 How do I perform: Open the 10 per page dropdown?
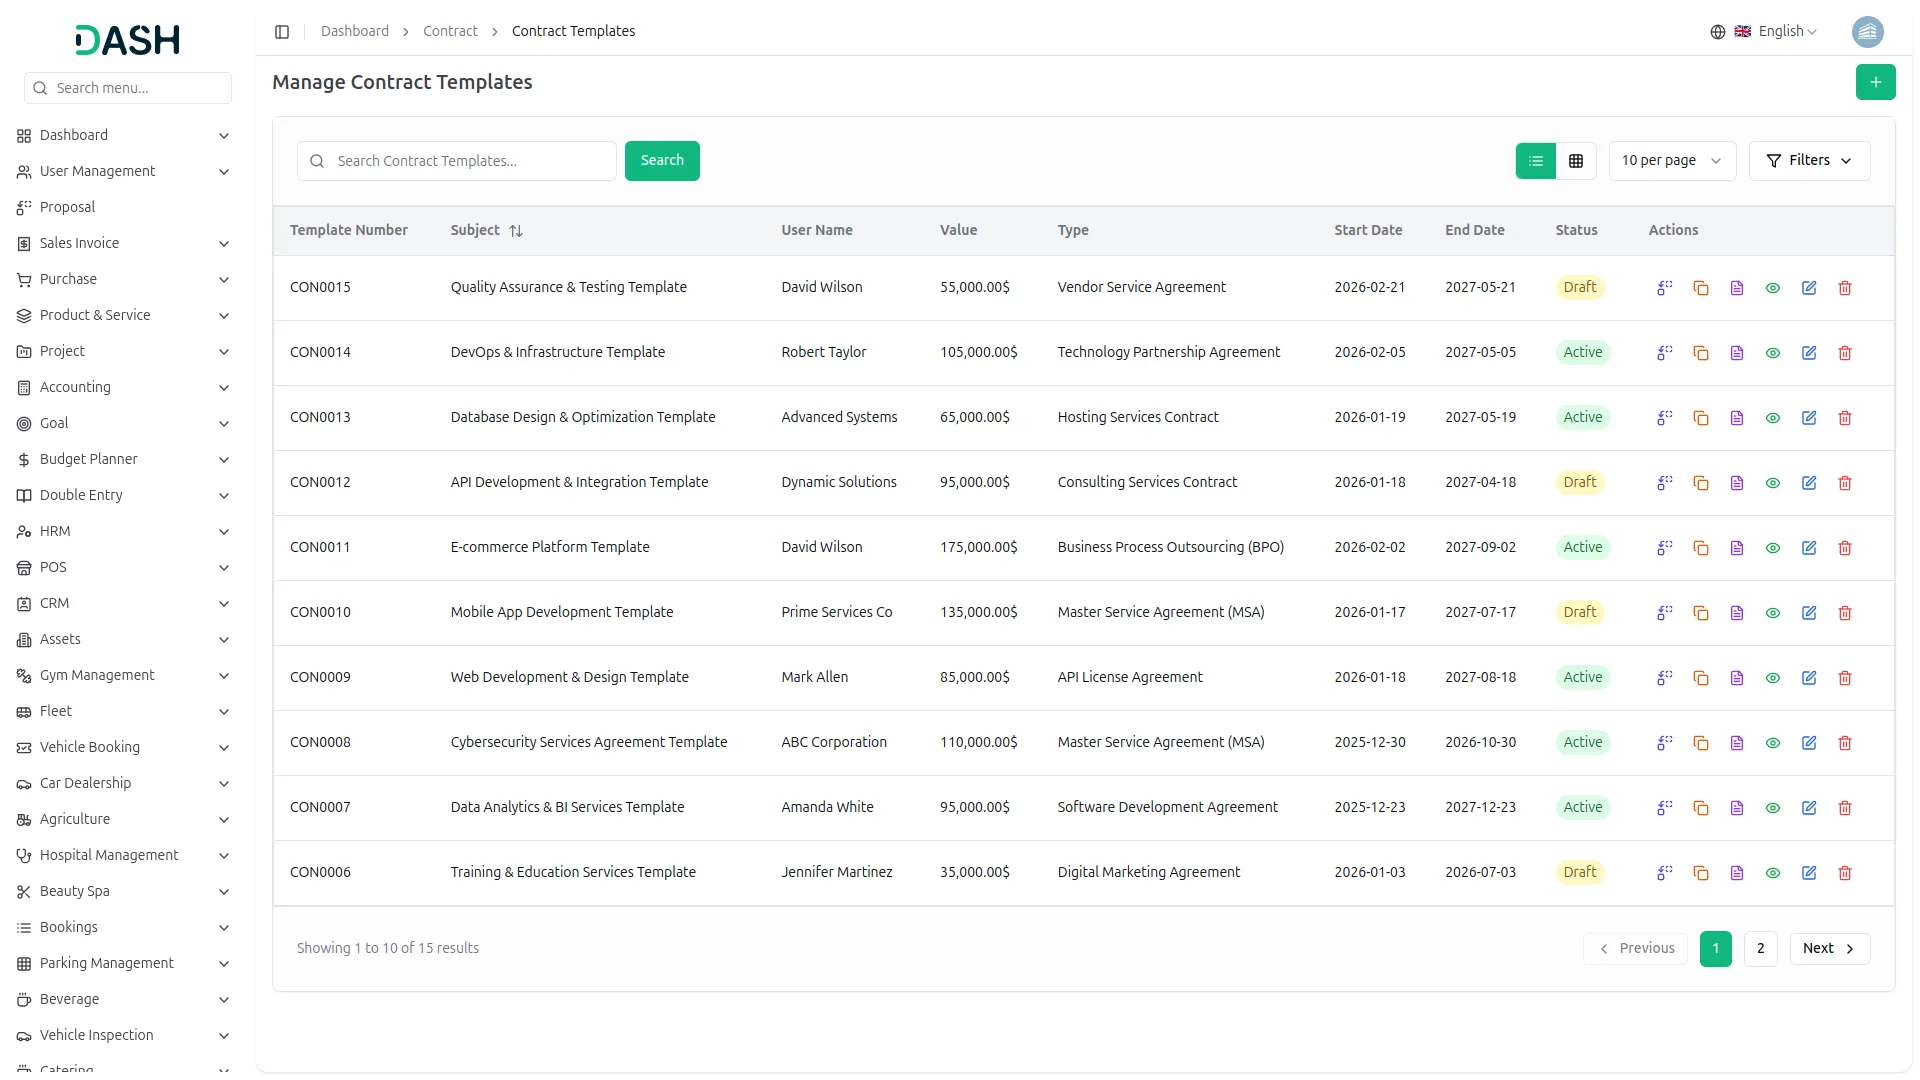tap(1671, 160)
